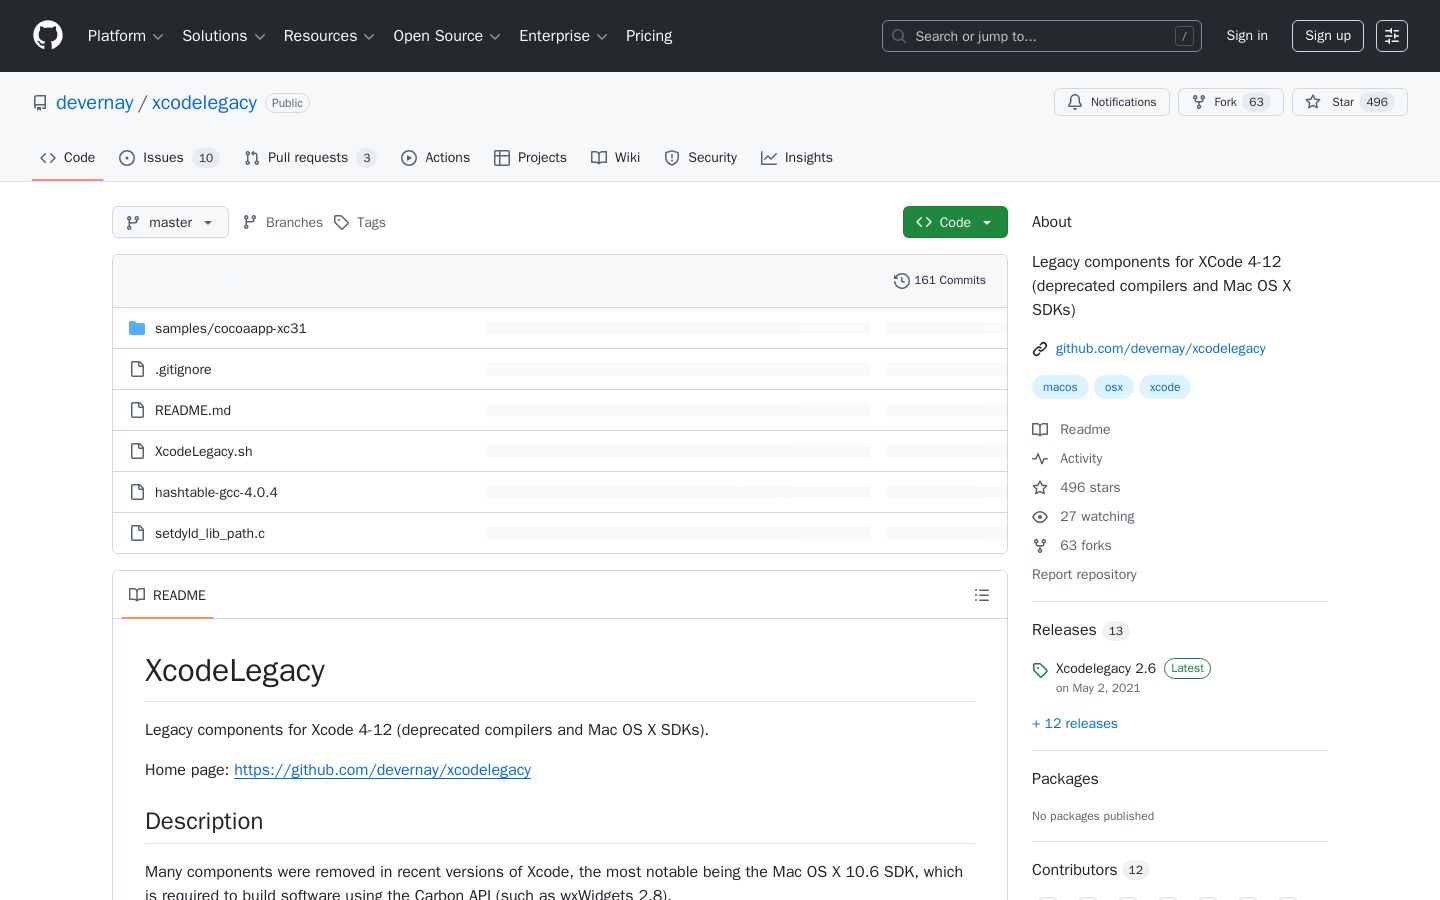The width and height of the screenshot is (1440, 900).
Task: Click the file icon next to .gitignore
Action: pos(138,369)
